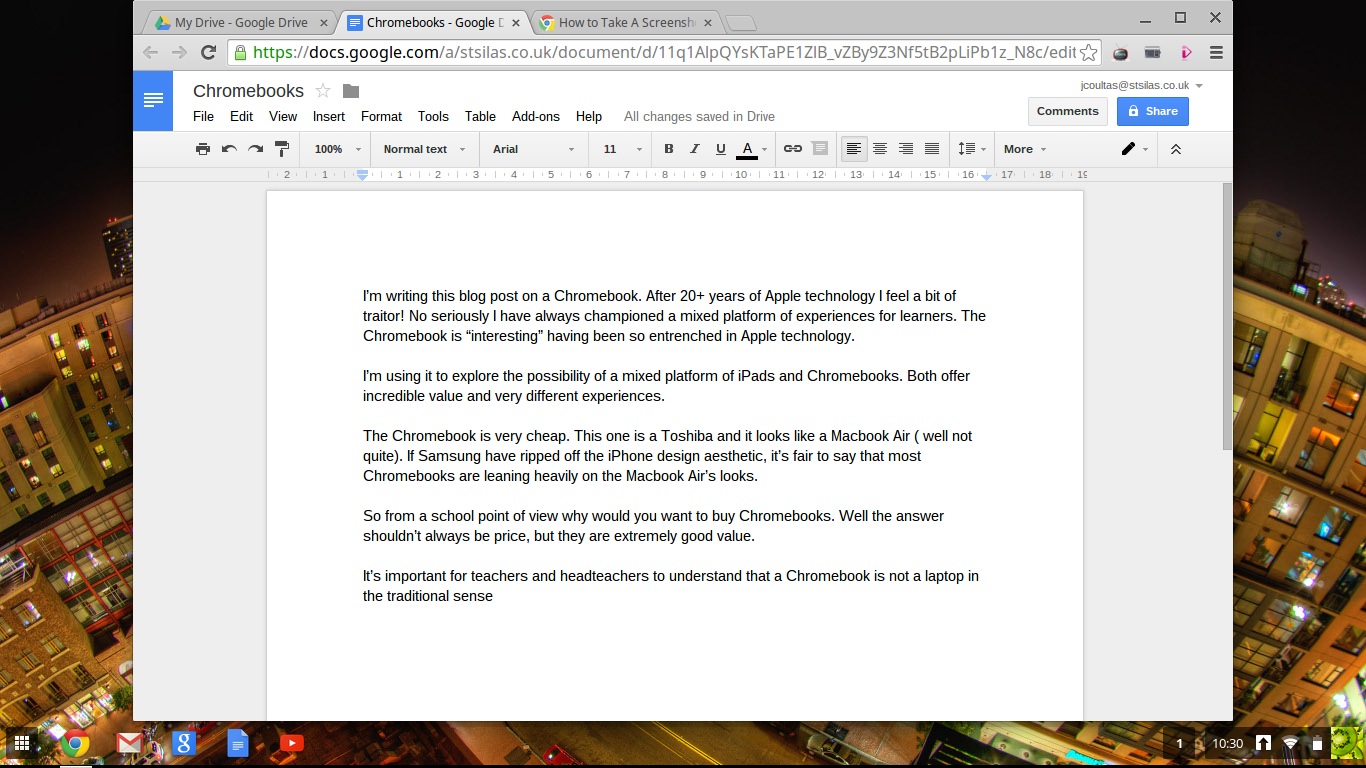Go back in browser history
This screenshot has width=1366, height=768.
[x=150, y=52]
